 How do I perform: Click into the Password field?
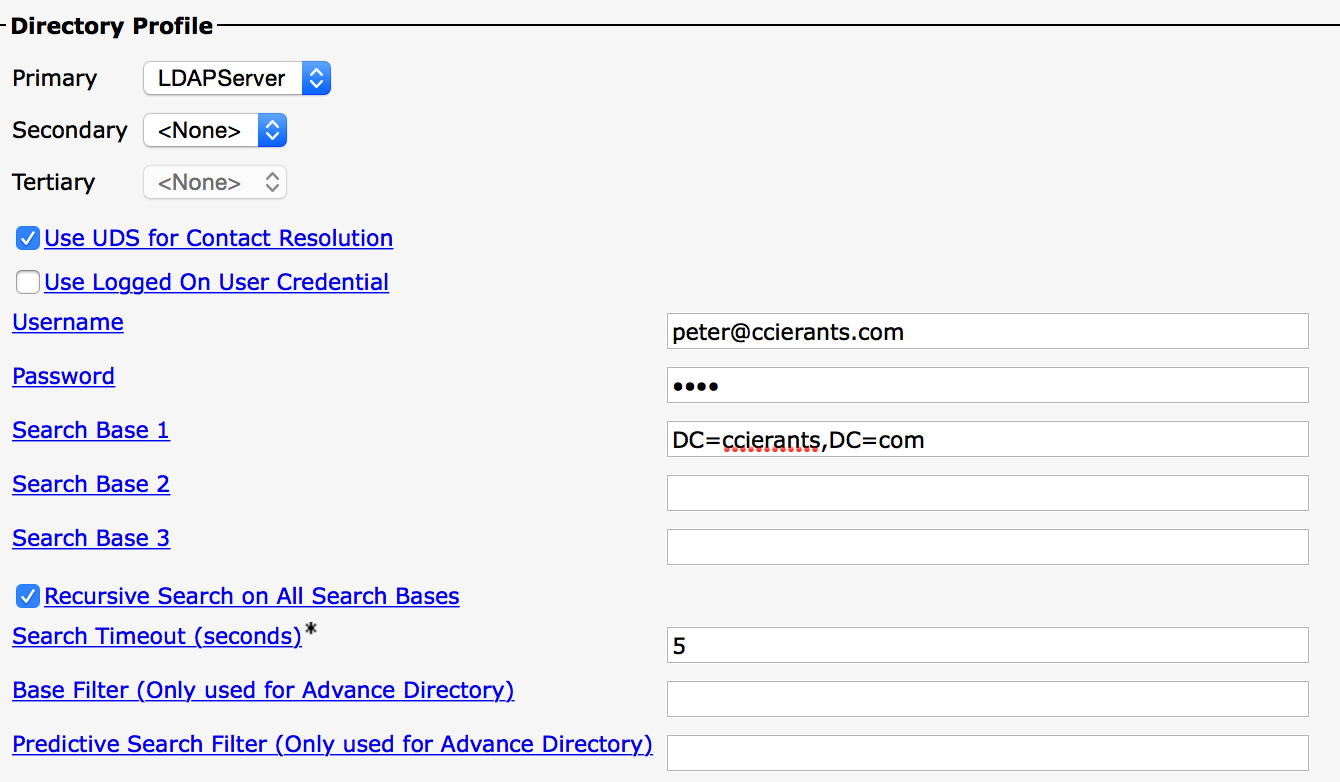(987, 385)
